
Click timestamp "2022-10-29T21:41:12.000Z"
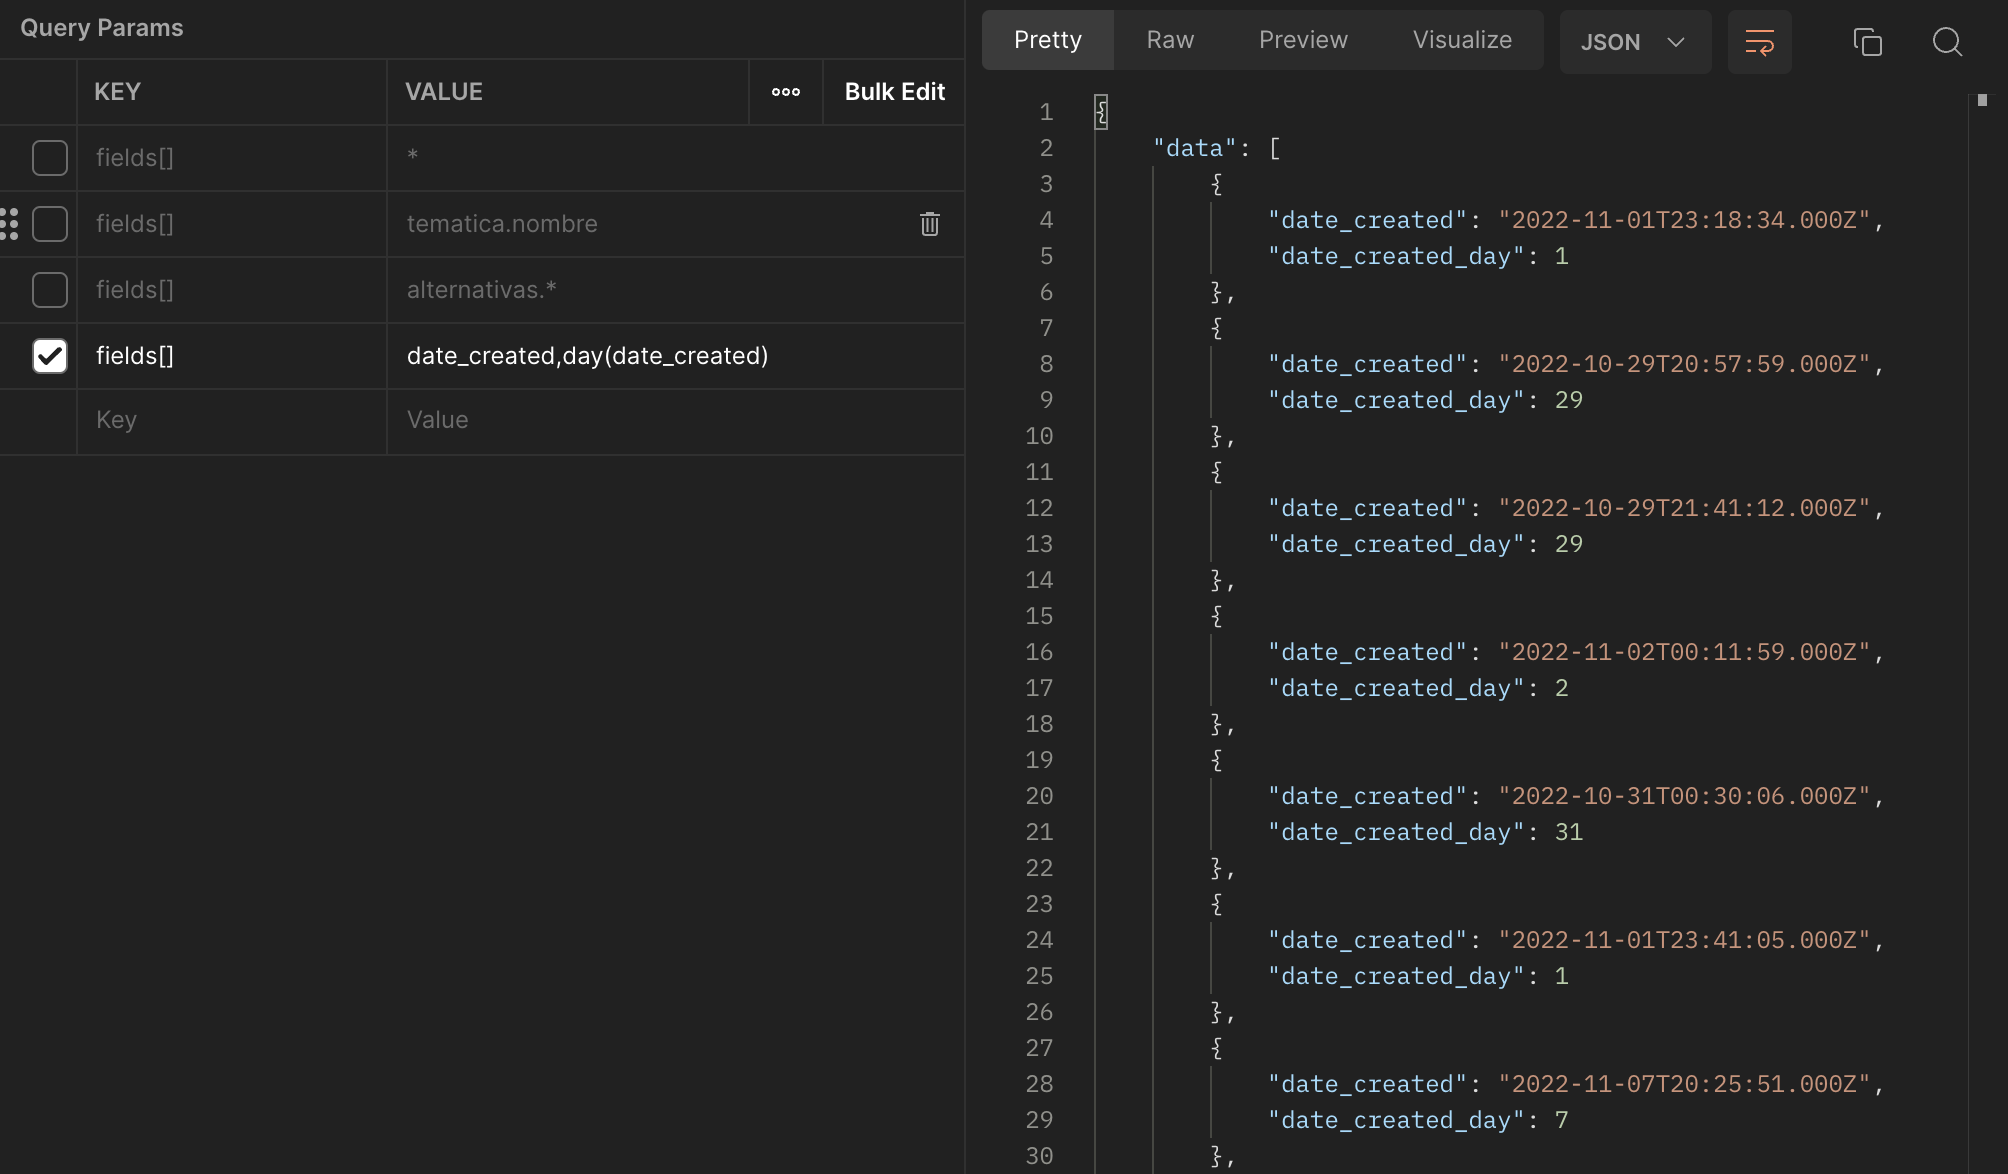coord(1684,508)
